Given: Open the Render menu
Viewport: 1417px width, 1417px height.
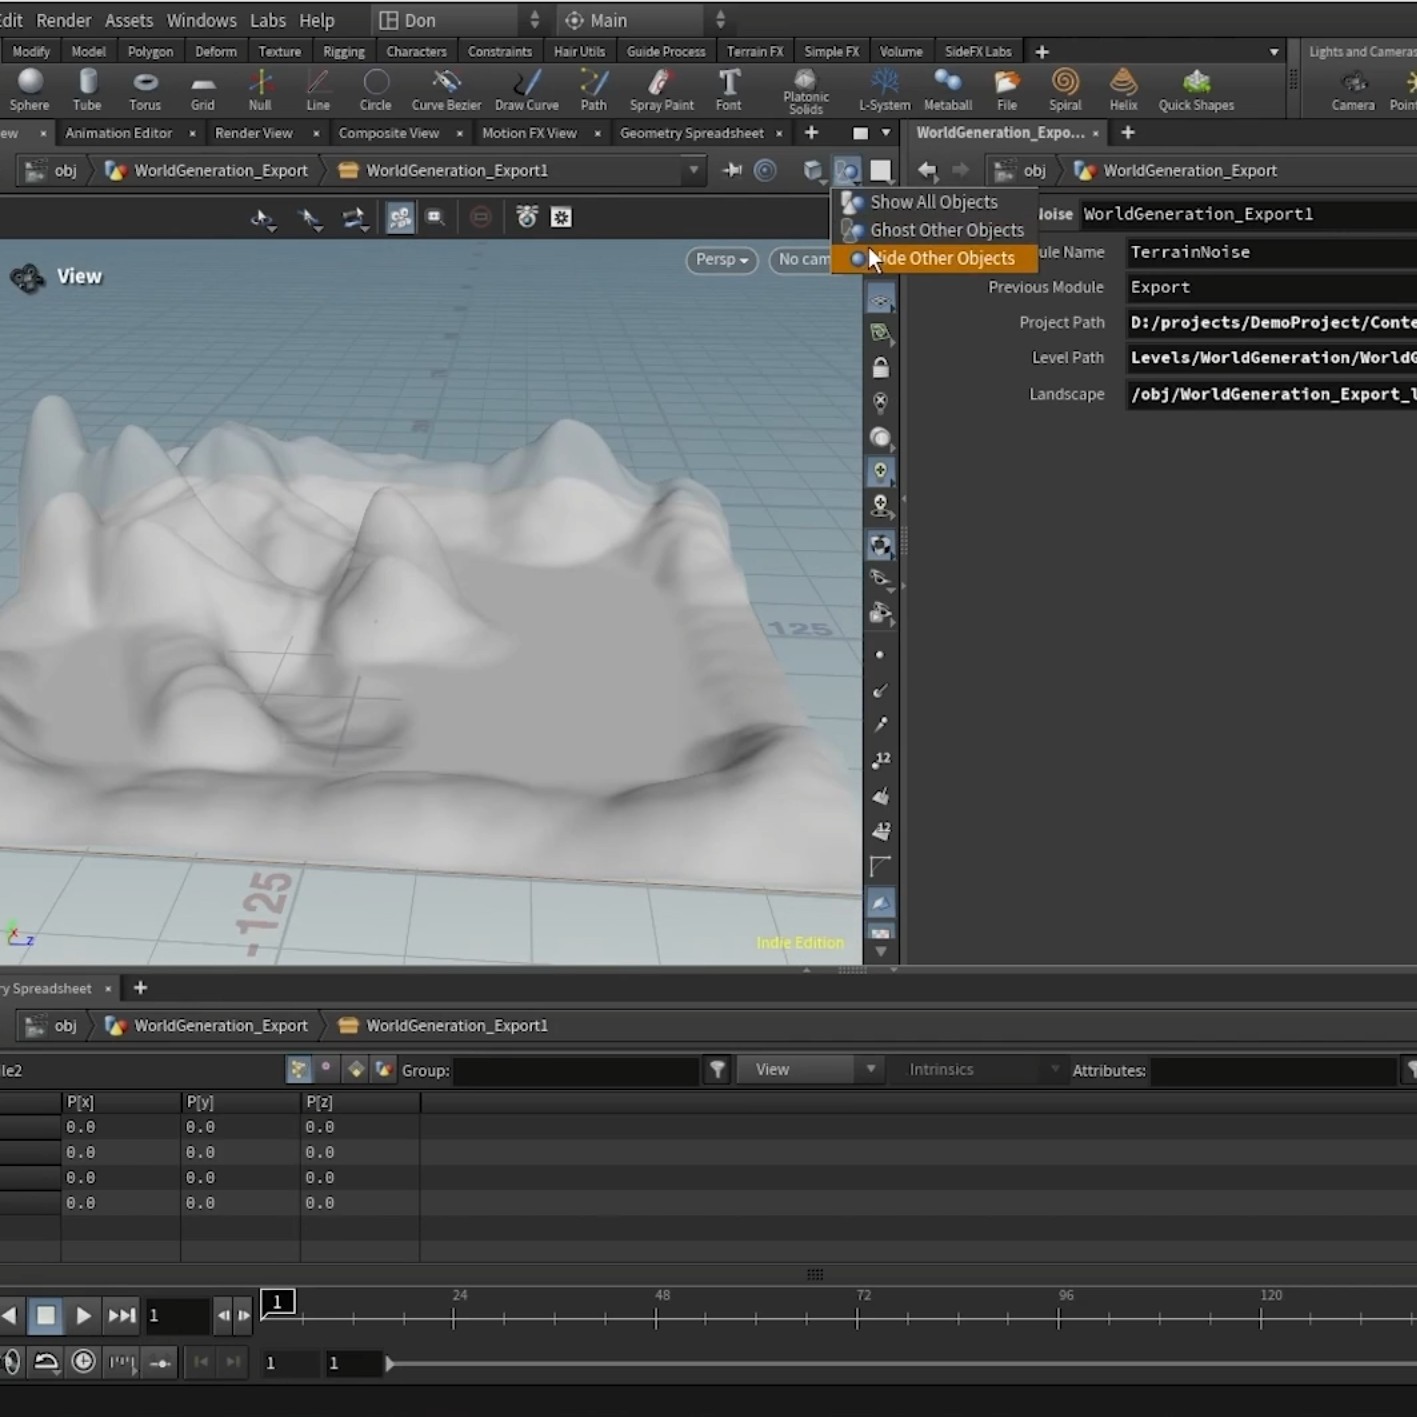Looking at the screenshot, I should (x=63, y=20).
